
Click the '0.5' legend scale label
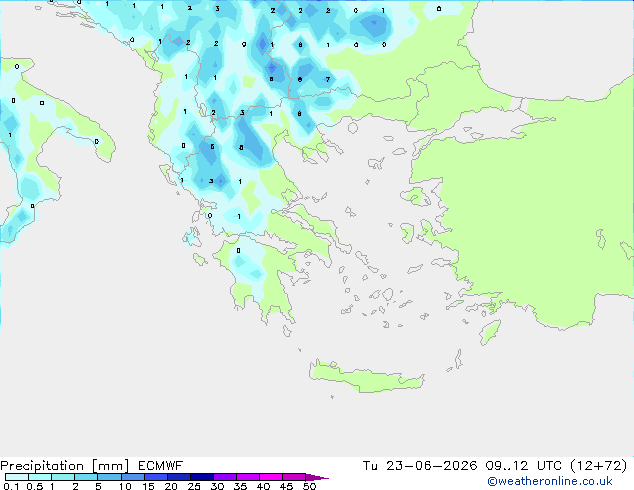(x=35, y=486)
